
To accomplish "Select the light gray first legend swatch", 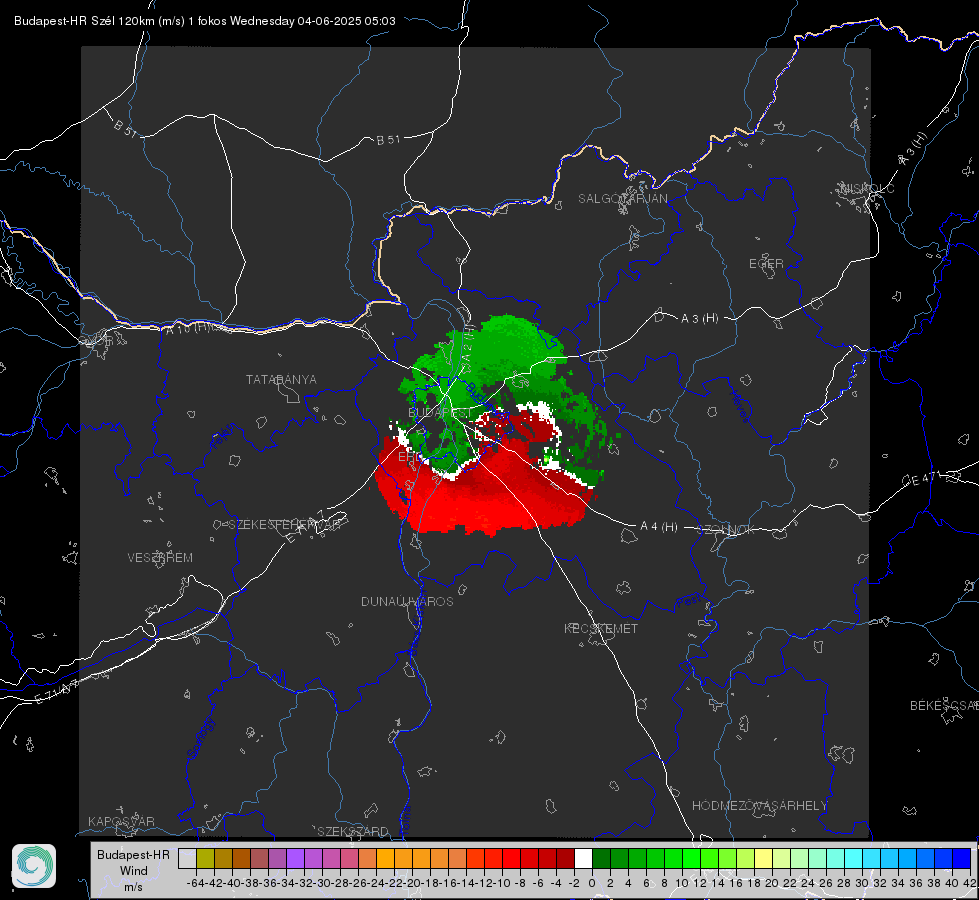I will pyautogui.click(x=187, y=859).
